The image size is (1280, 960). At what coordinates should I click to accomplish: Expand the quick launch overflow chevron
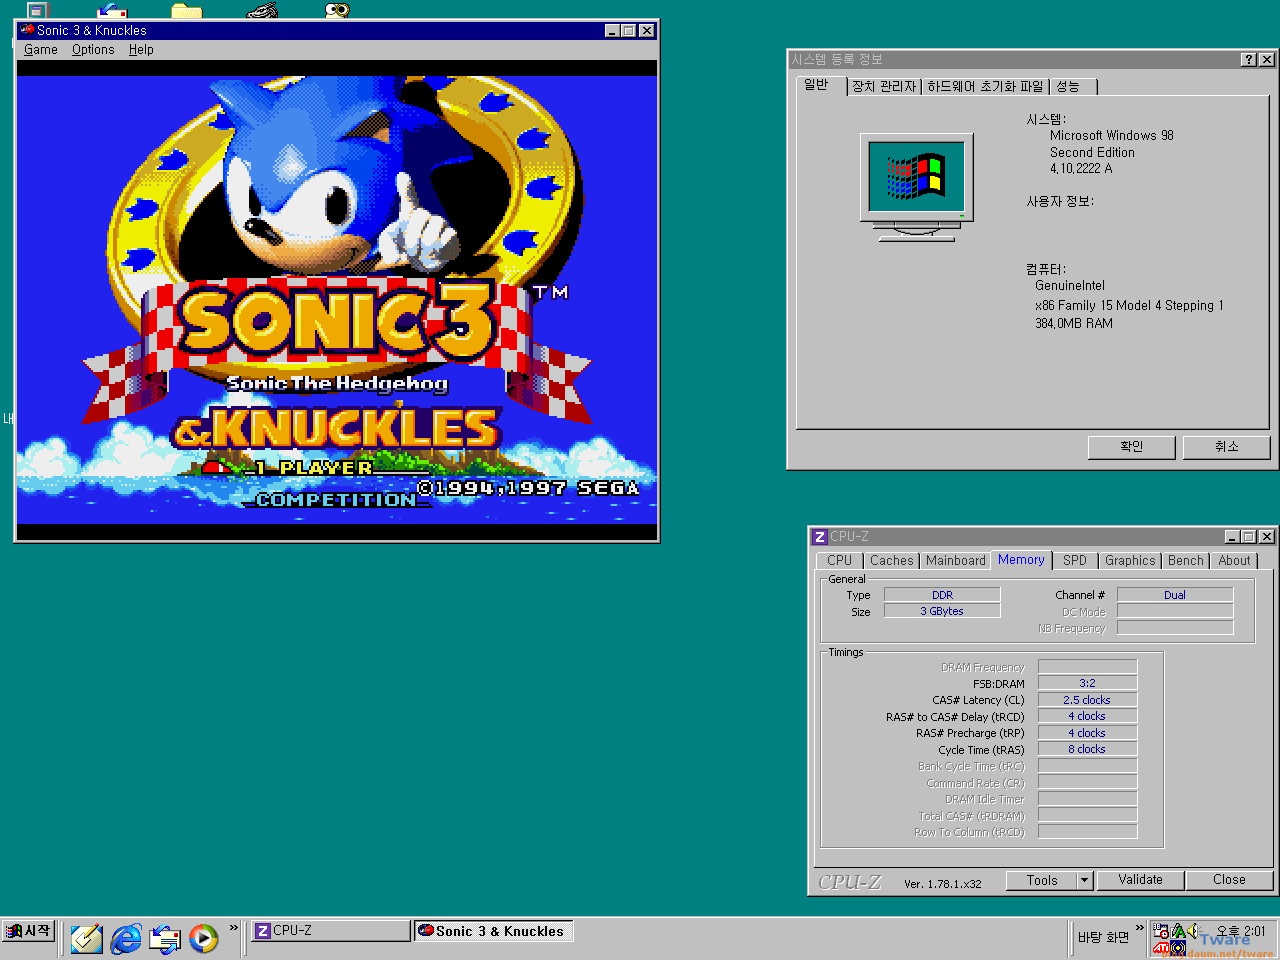pyautogui.click(x=233, y=928)
